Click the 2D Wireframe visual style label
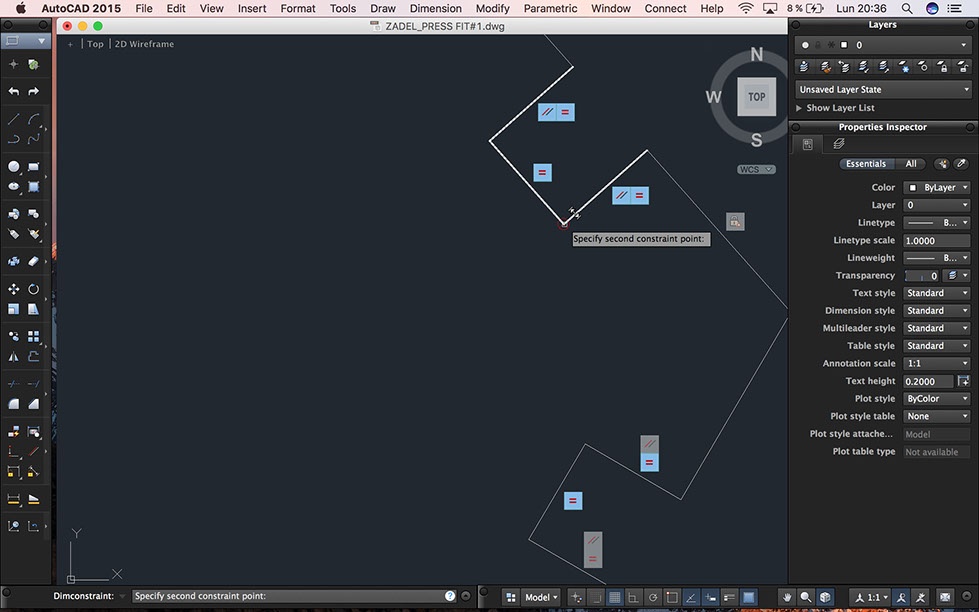979x612 pixels. coord(144,44)
